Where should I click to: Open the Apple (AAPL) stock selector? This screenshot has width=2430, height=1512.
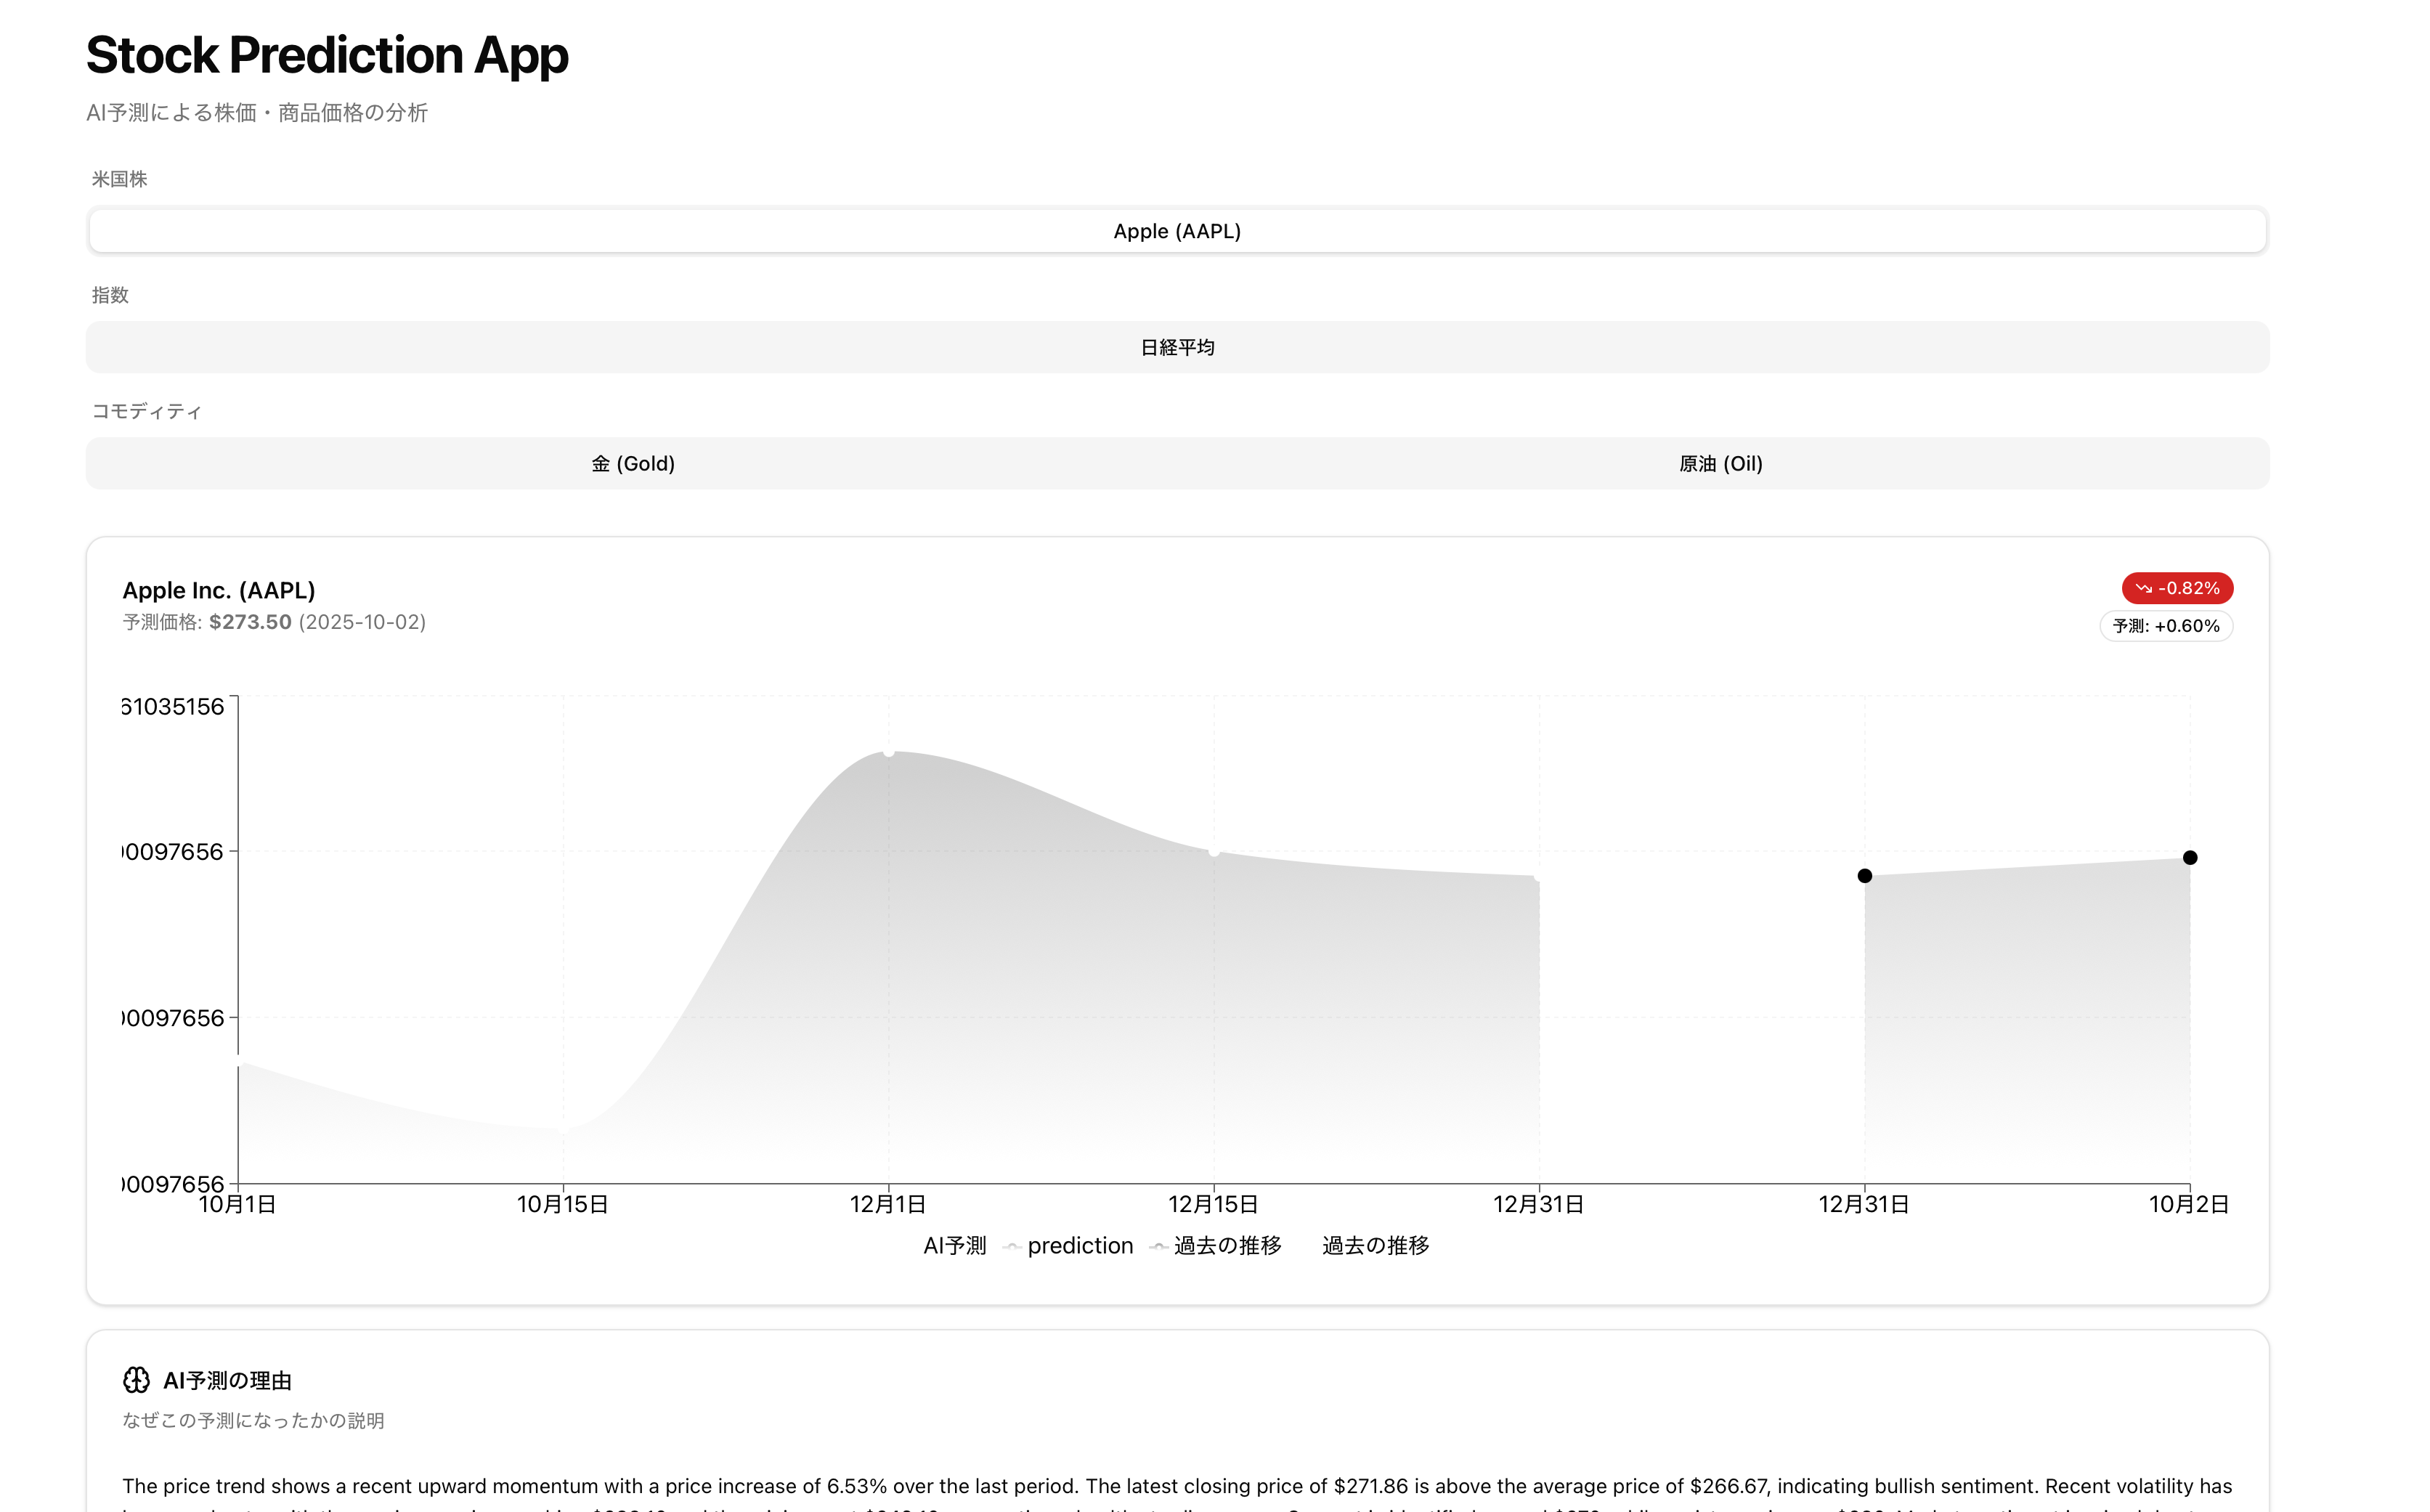tap(1176, 230)
